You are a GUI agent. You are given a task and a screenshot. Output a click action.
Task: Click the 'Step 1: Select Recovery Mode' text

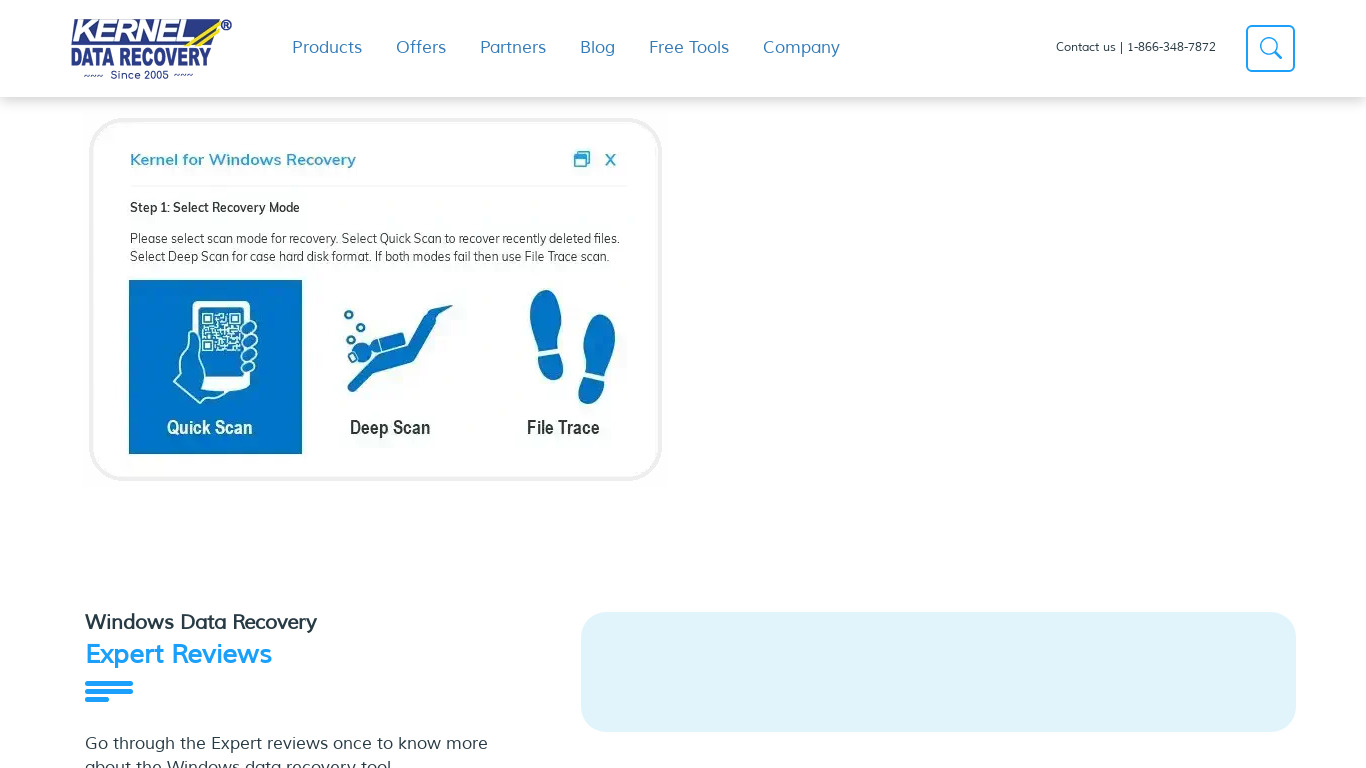point(215,208)
